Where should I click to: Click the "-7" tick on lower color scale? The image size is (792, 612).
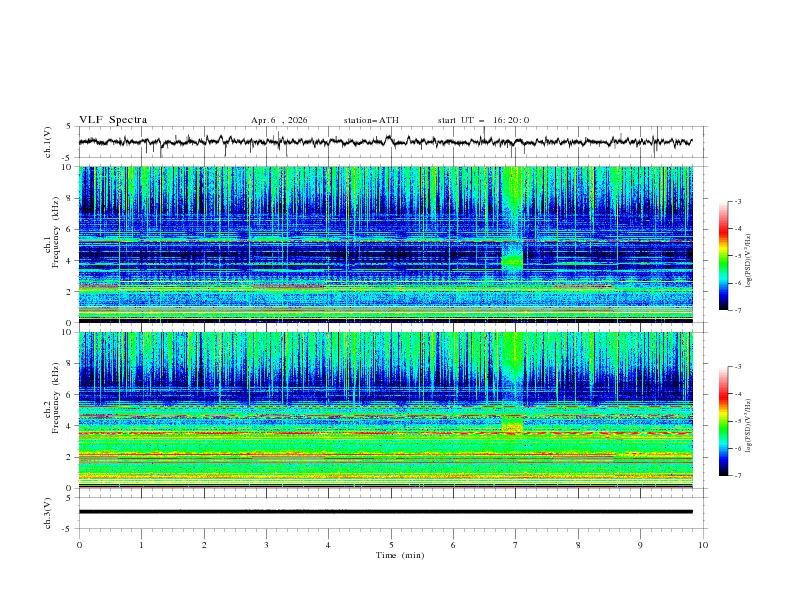point(737,476)
